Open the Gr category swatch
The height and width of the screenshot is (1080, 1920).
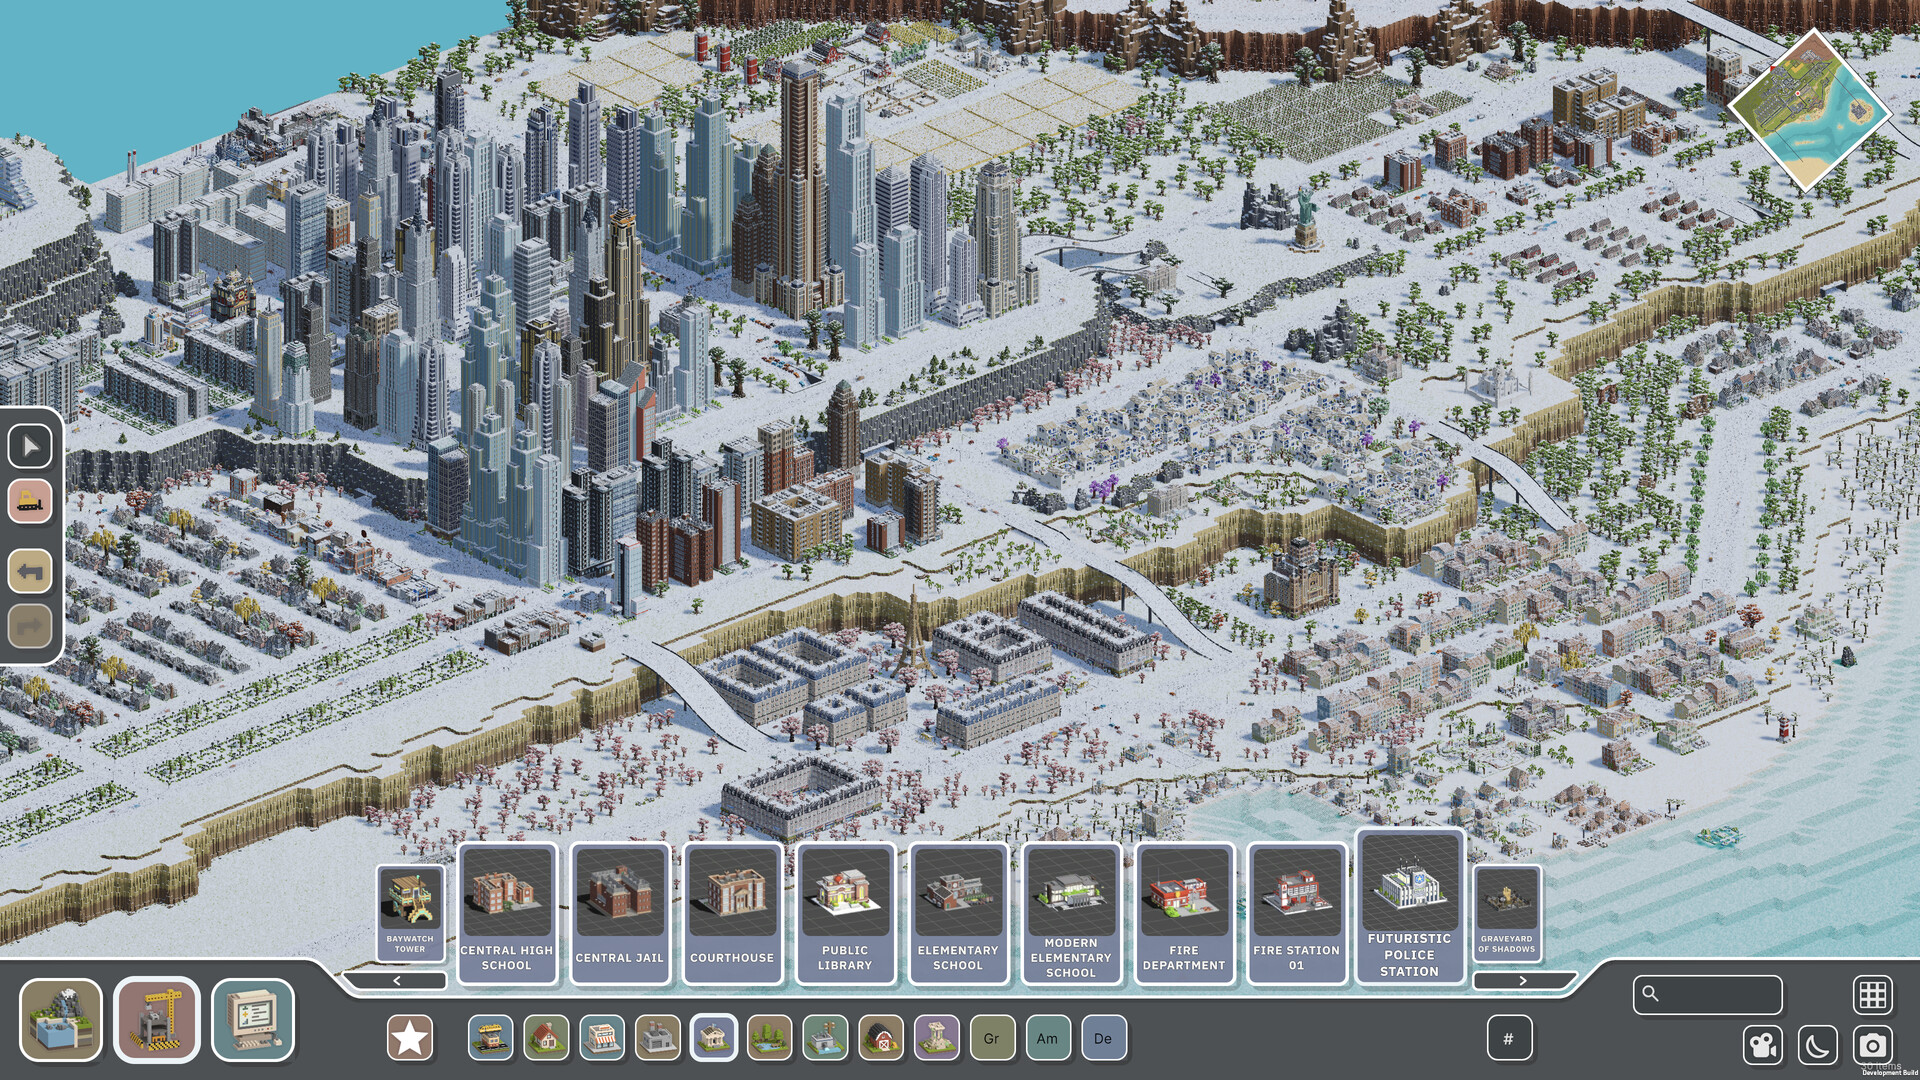pos(992,1038)
